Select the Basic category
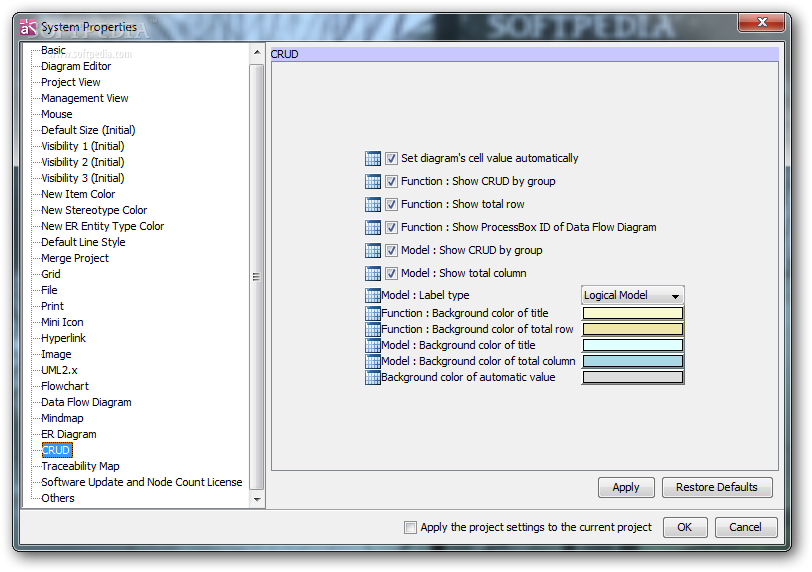This screenshot has height=572, width=812. [53, 50]
